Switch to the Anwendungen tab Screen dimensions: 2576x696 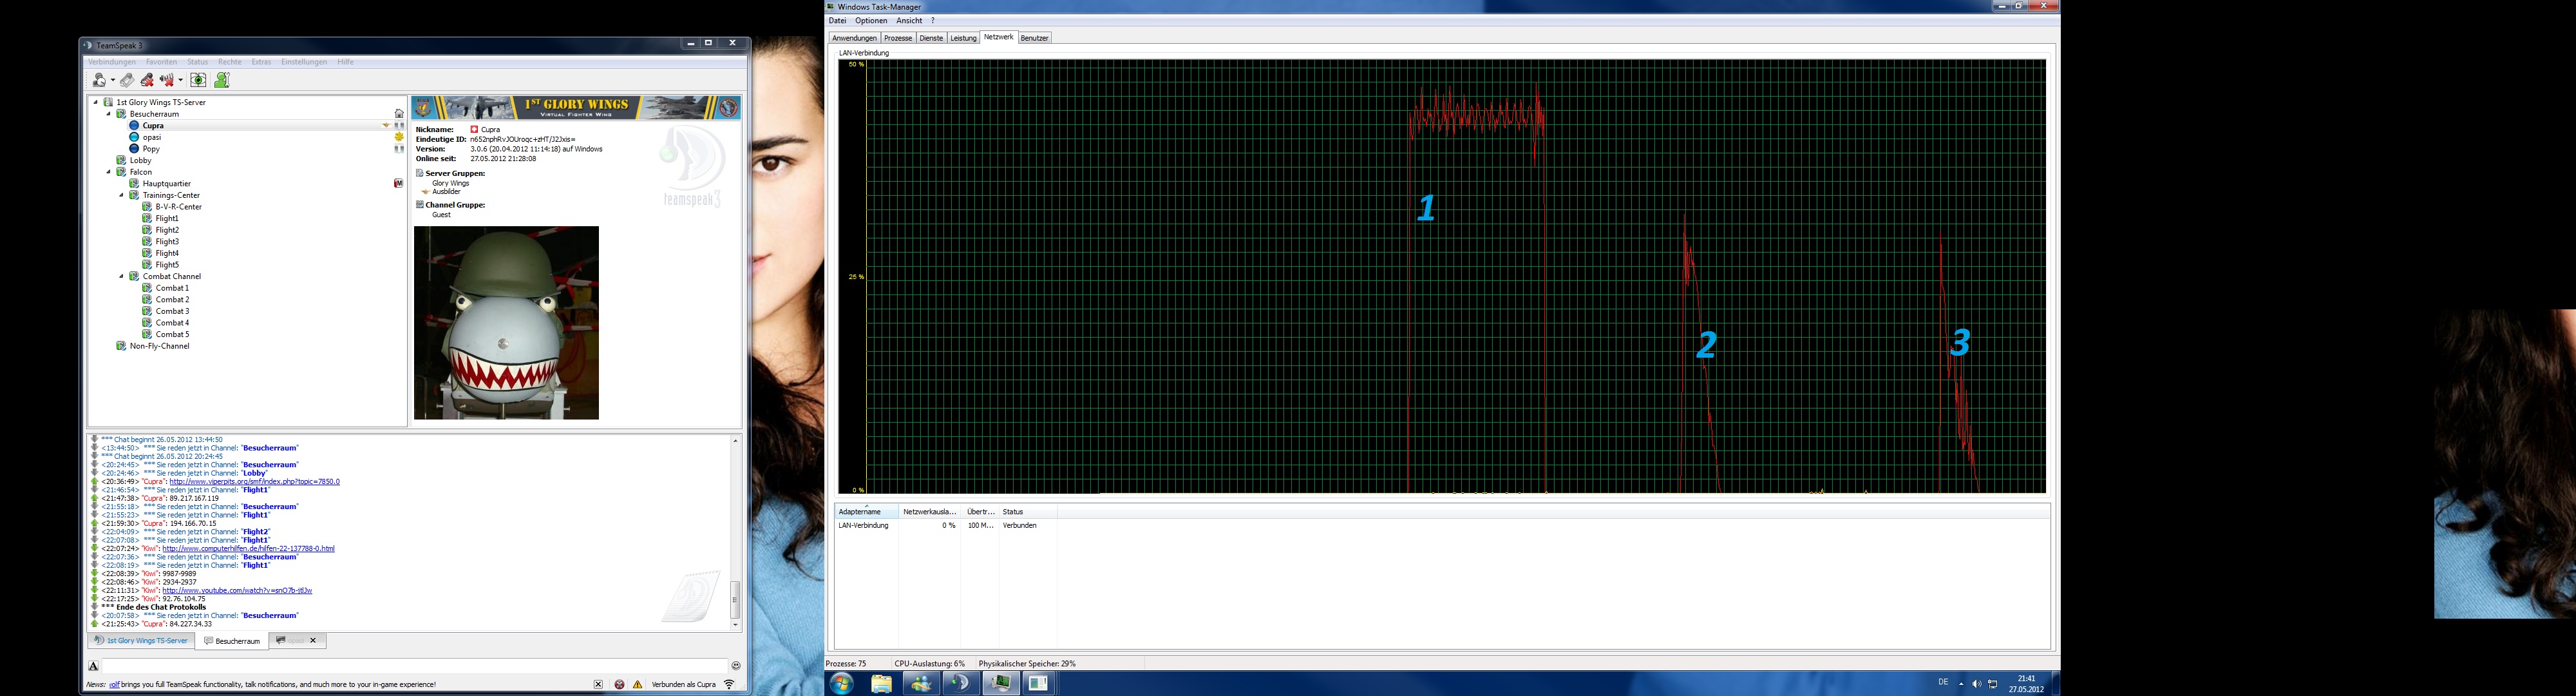click(x=854, y=38)
